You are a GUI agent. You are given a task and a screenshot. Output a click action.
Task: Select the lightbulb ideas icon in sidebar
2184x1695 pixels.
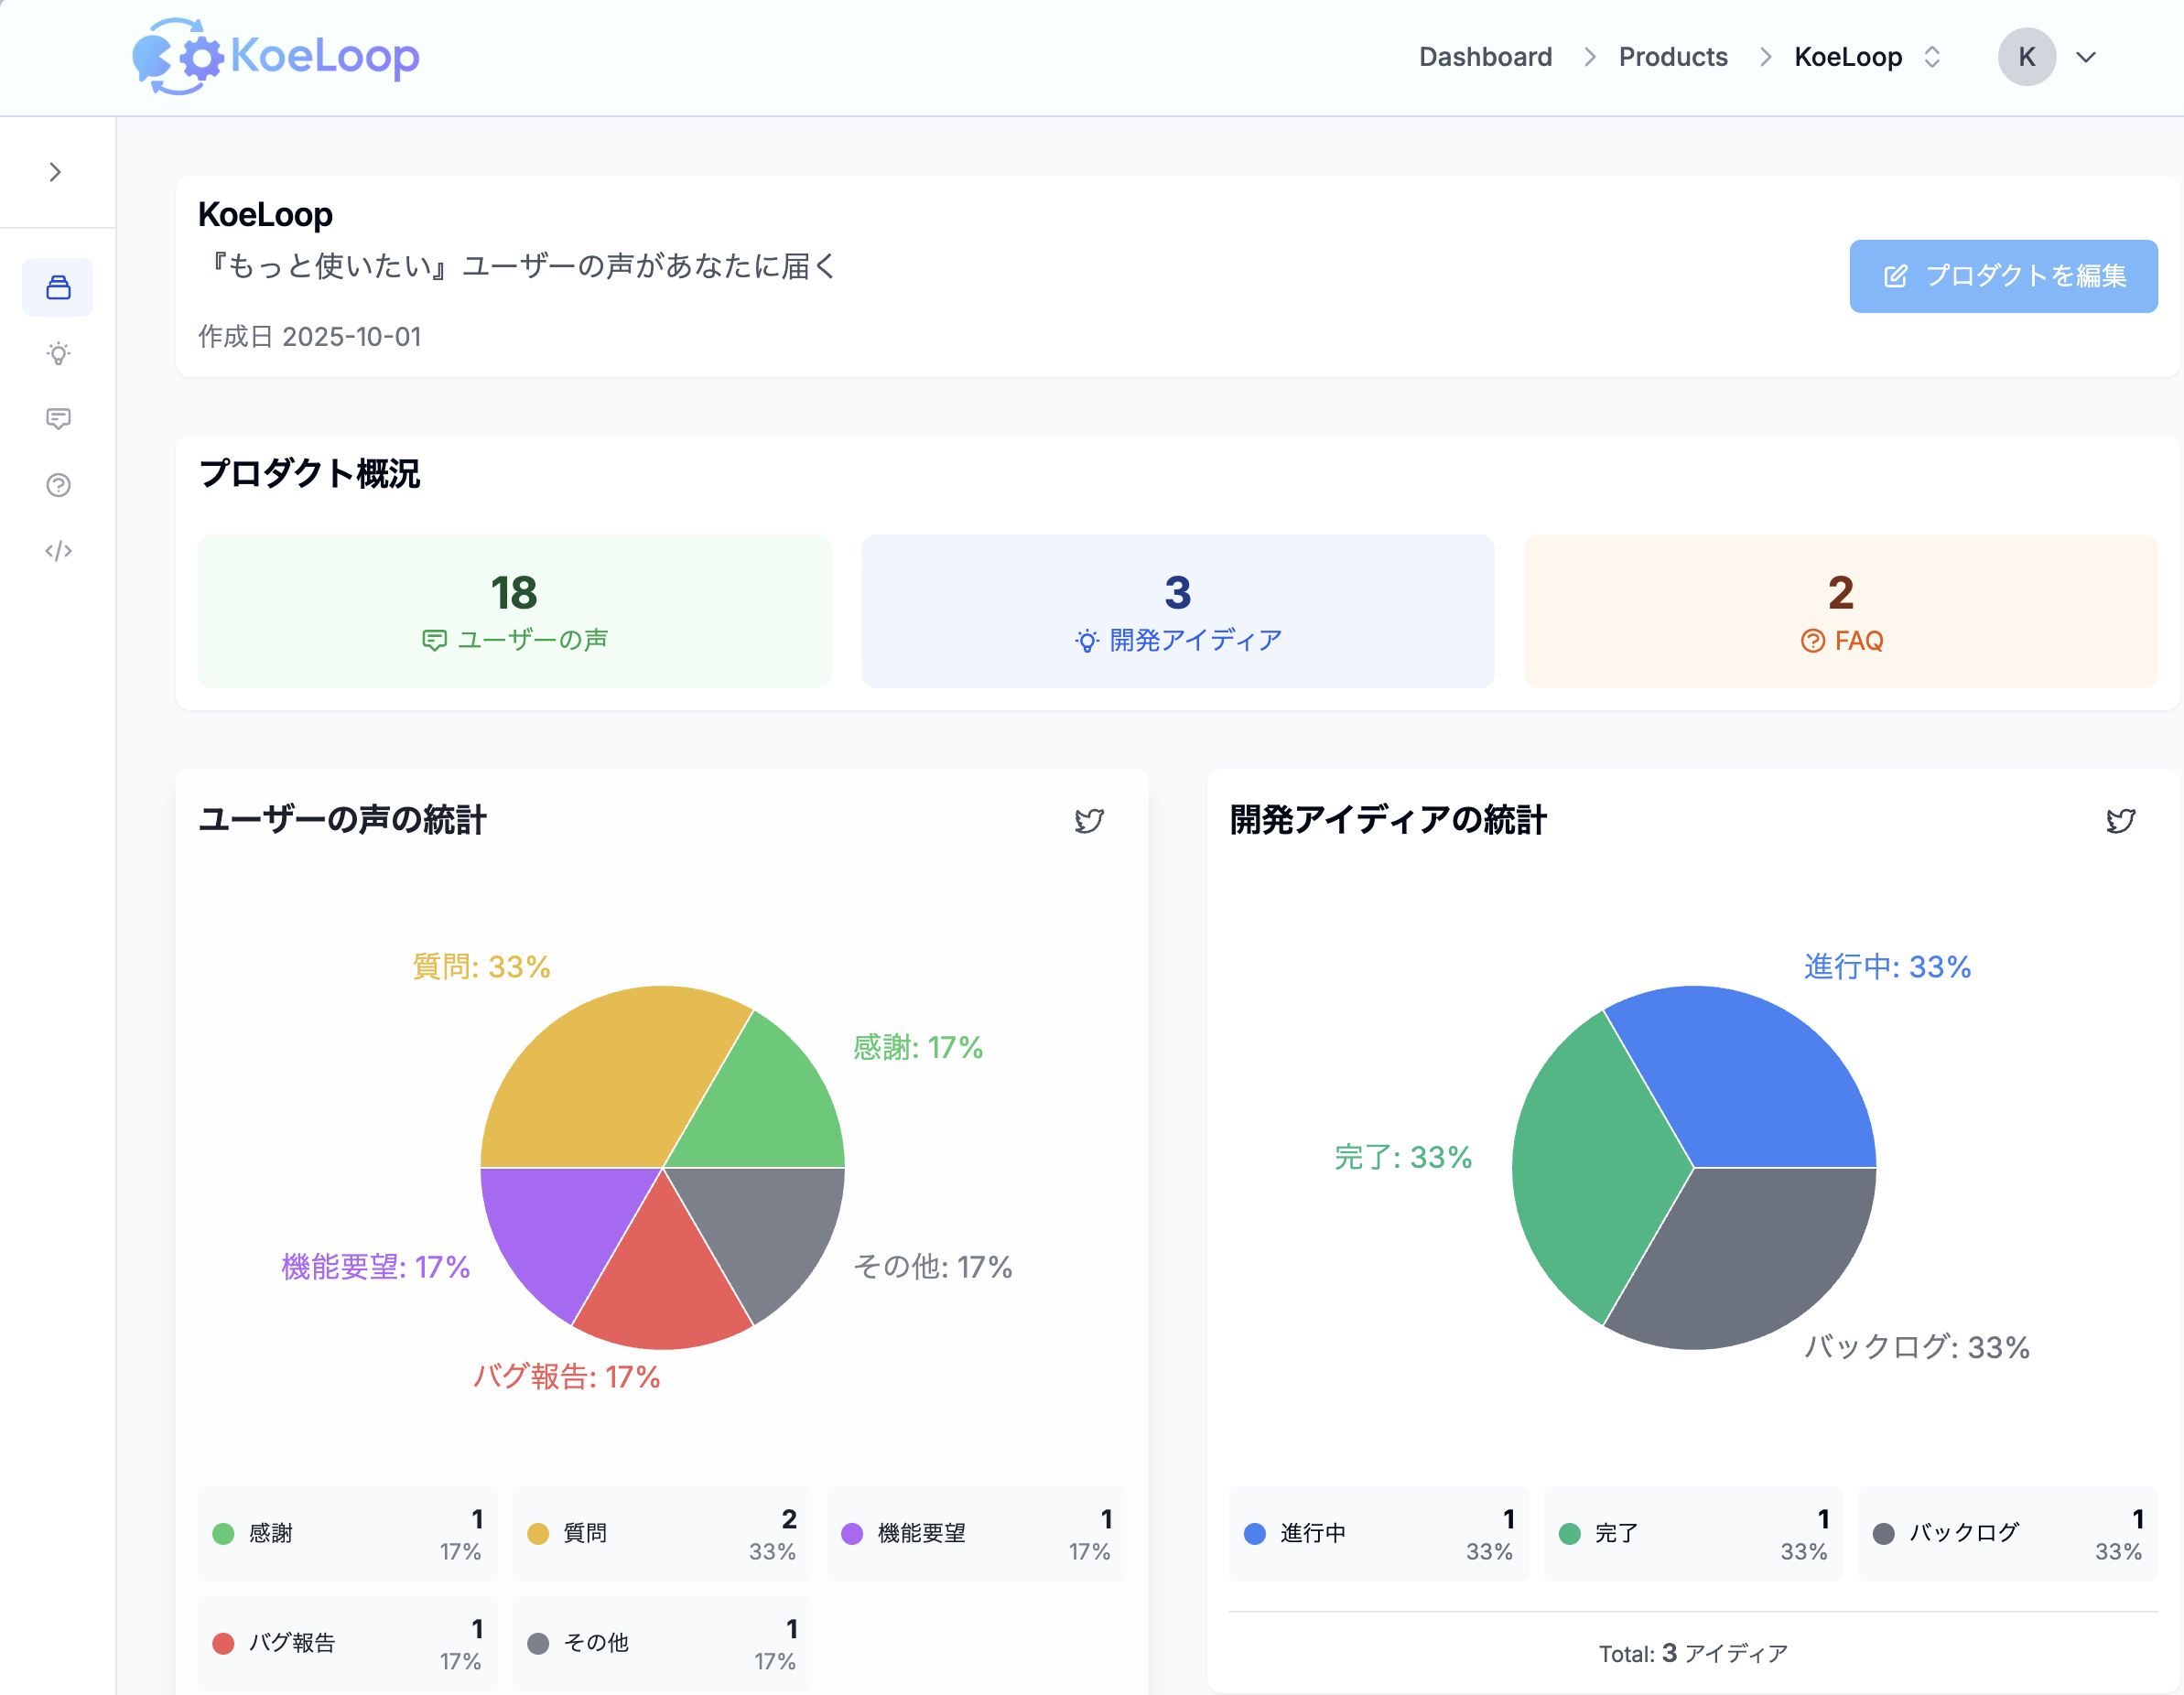point(57,353)
